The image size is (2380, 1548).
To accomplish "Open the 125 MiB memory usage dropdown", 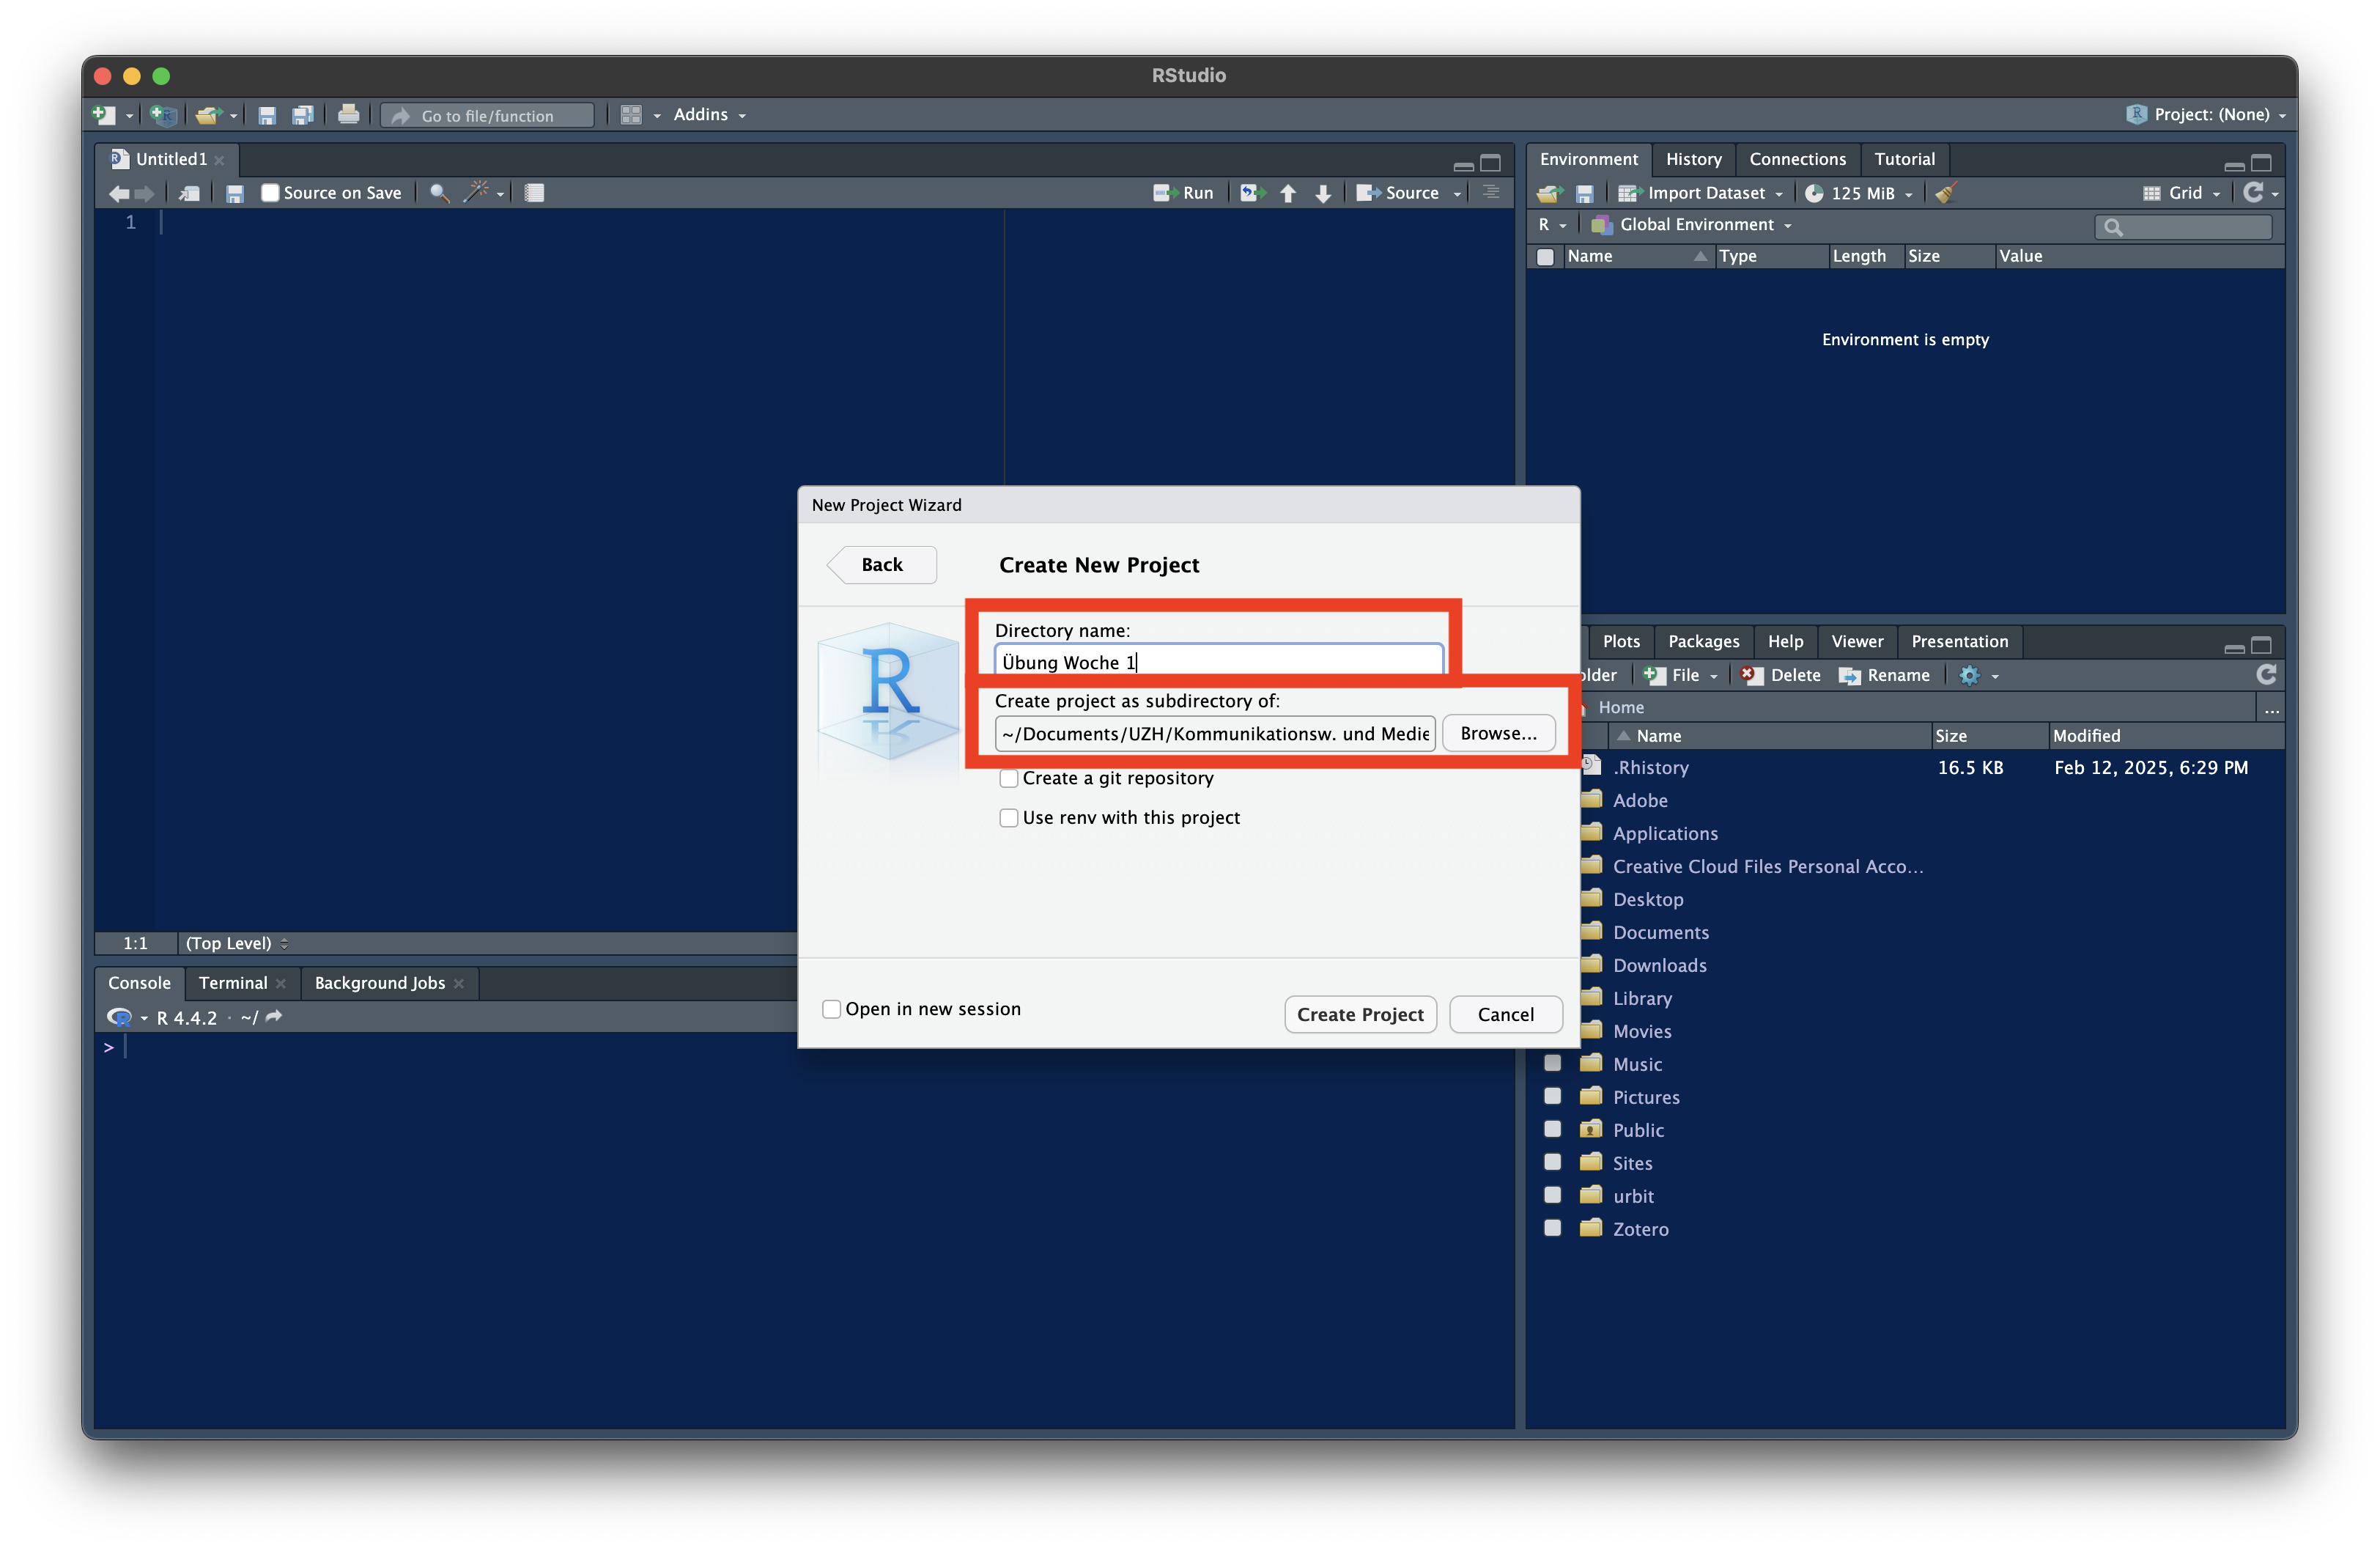I will point(1858,193).
